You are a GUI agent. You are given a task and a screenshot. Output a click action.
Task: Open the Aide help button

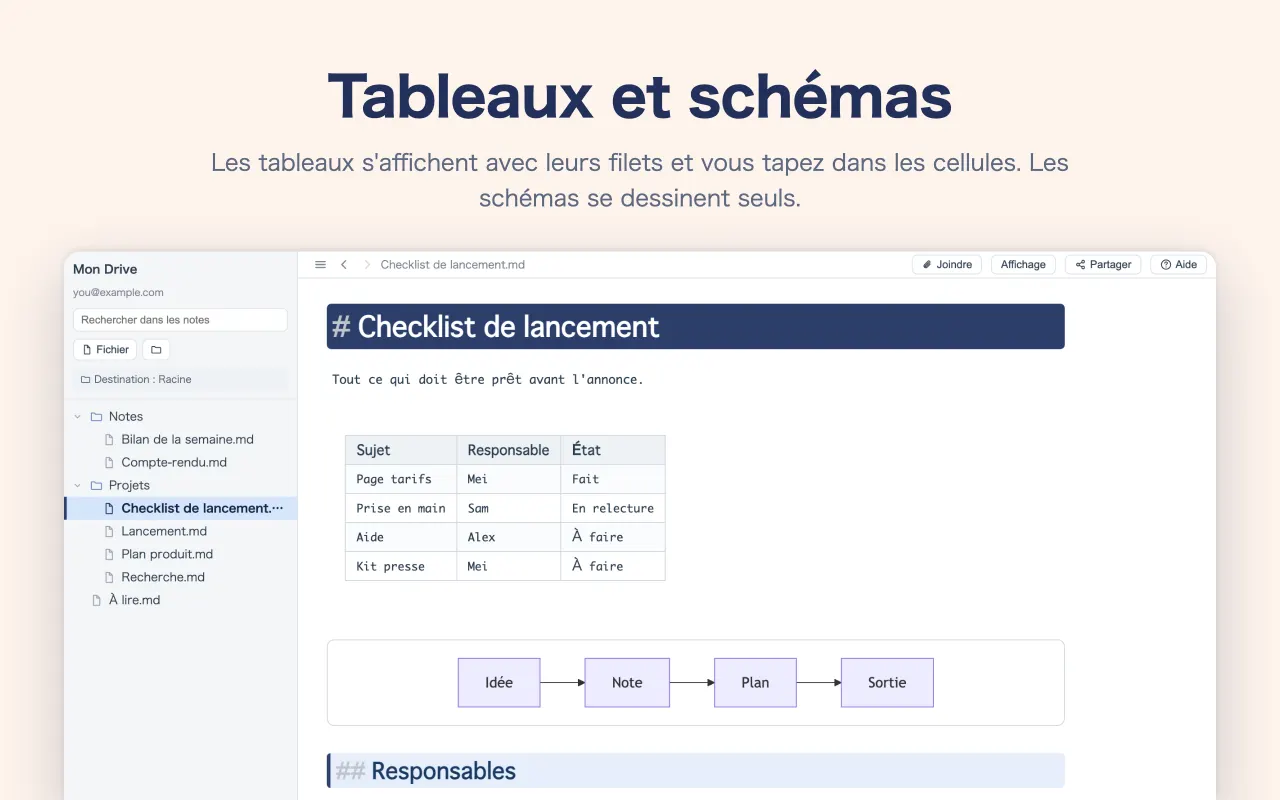coord(1178,265)
